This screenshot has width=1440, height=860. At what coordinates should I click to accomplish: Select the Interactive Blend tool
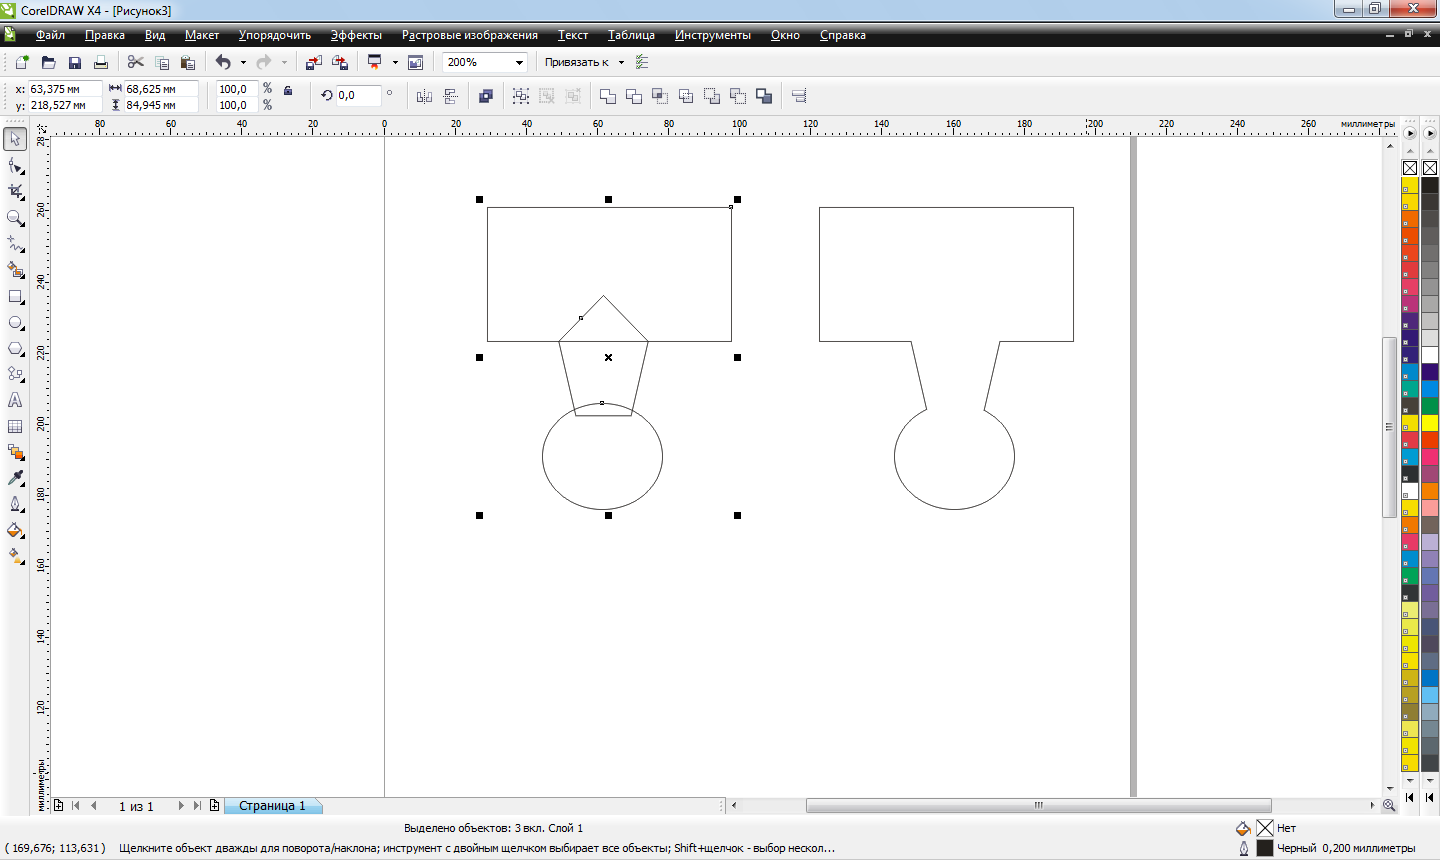[15, 452]
